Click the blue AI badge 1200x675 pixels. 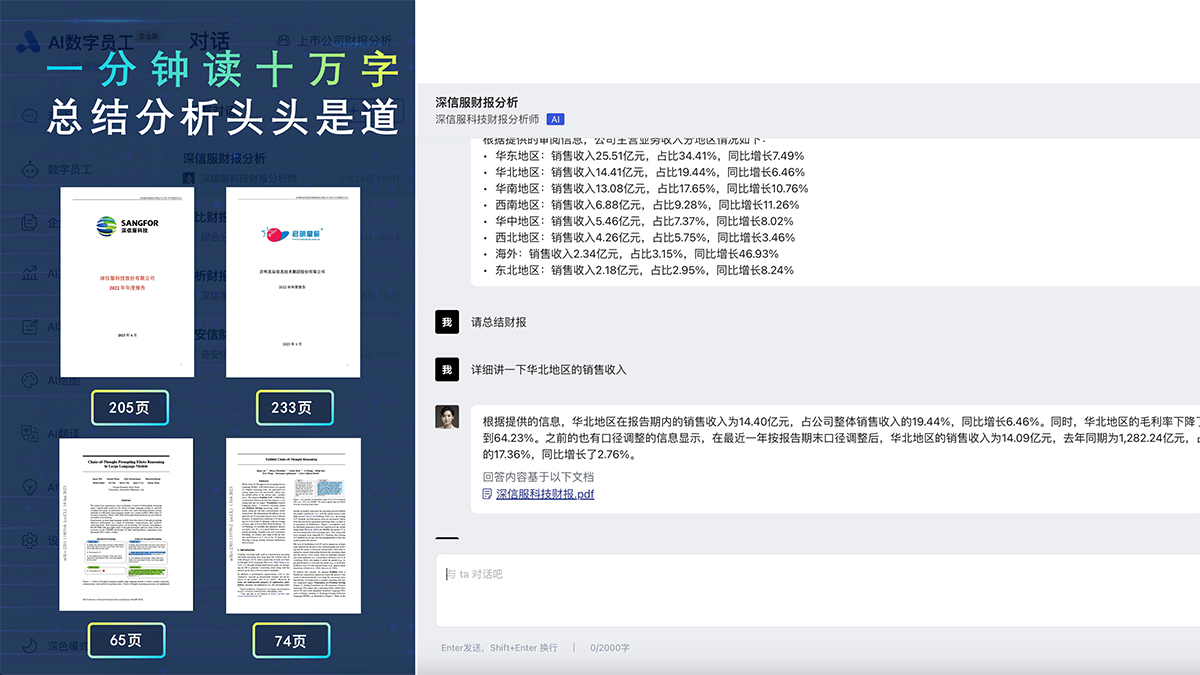pos(555,119)
